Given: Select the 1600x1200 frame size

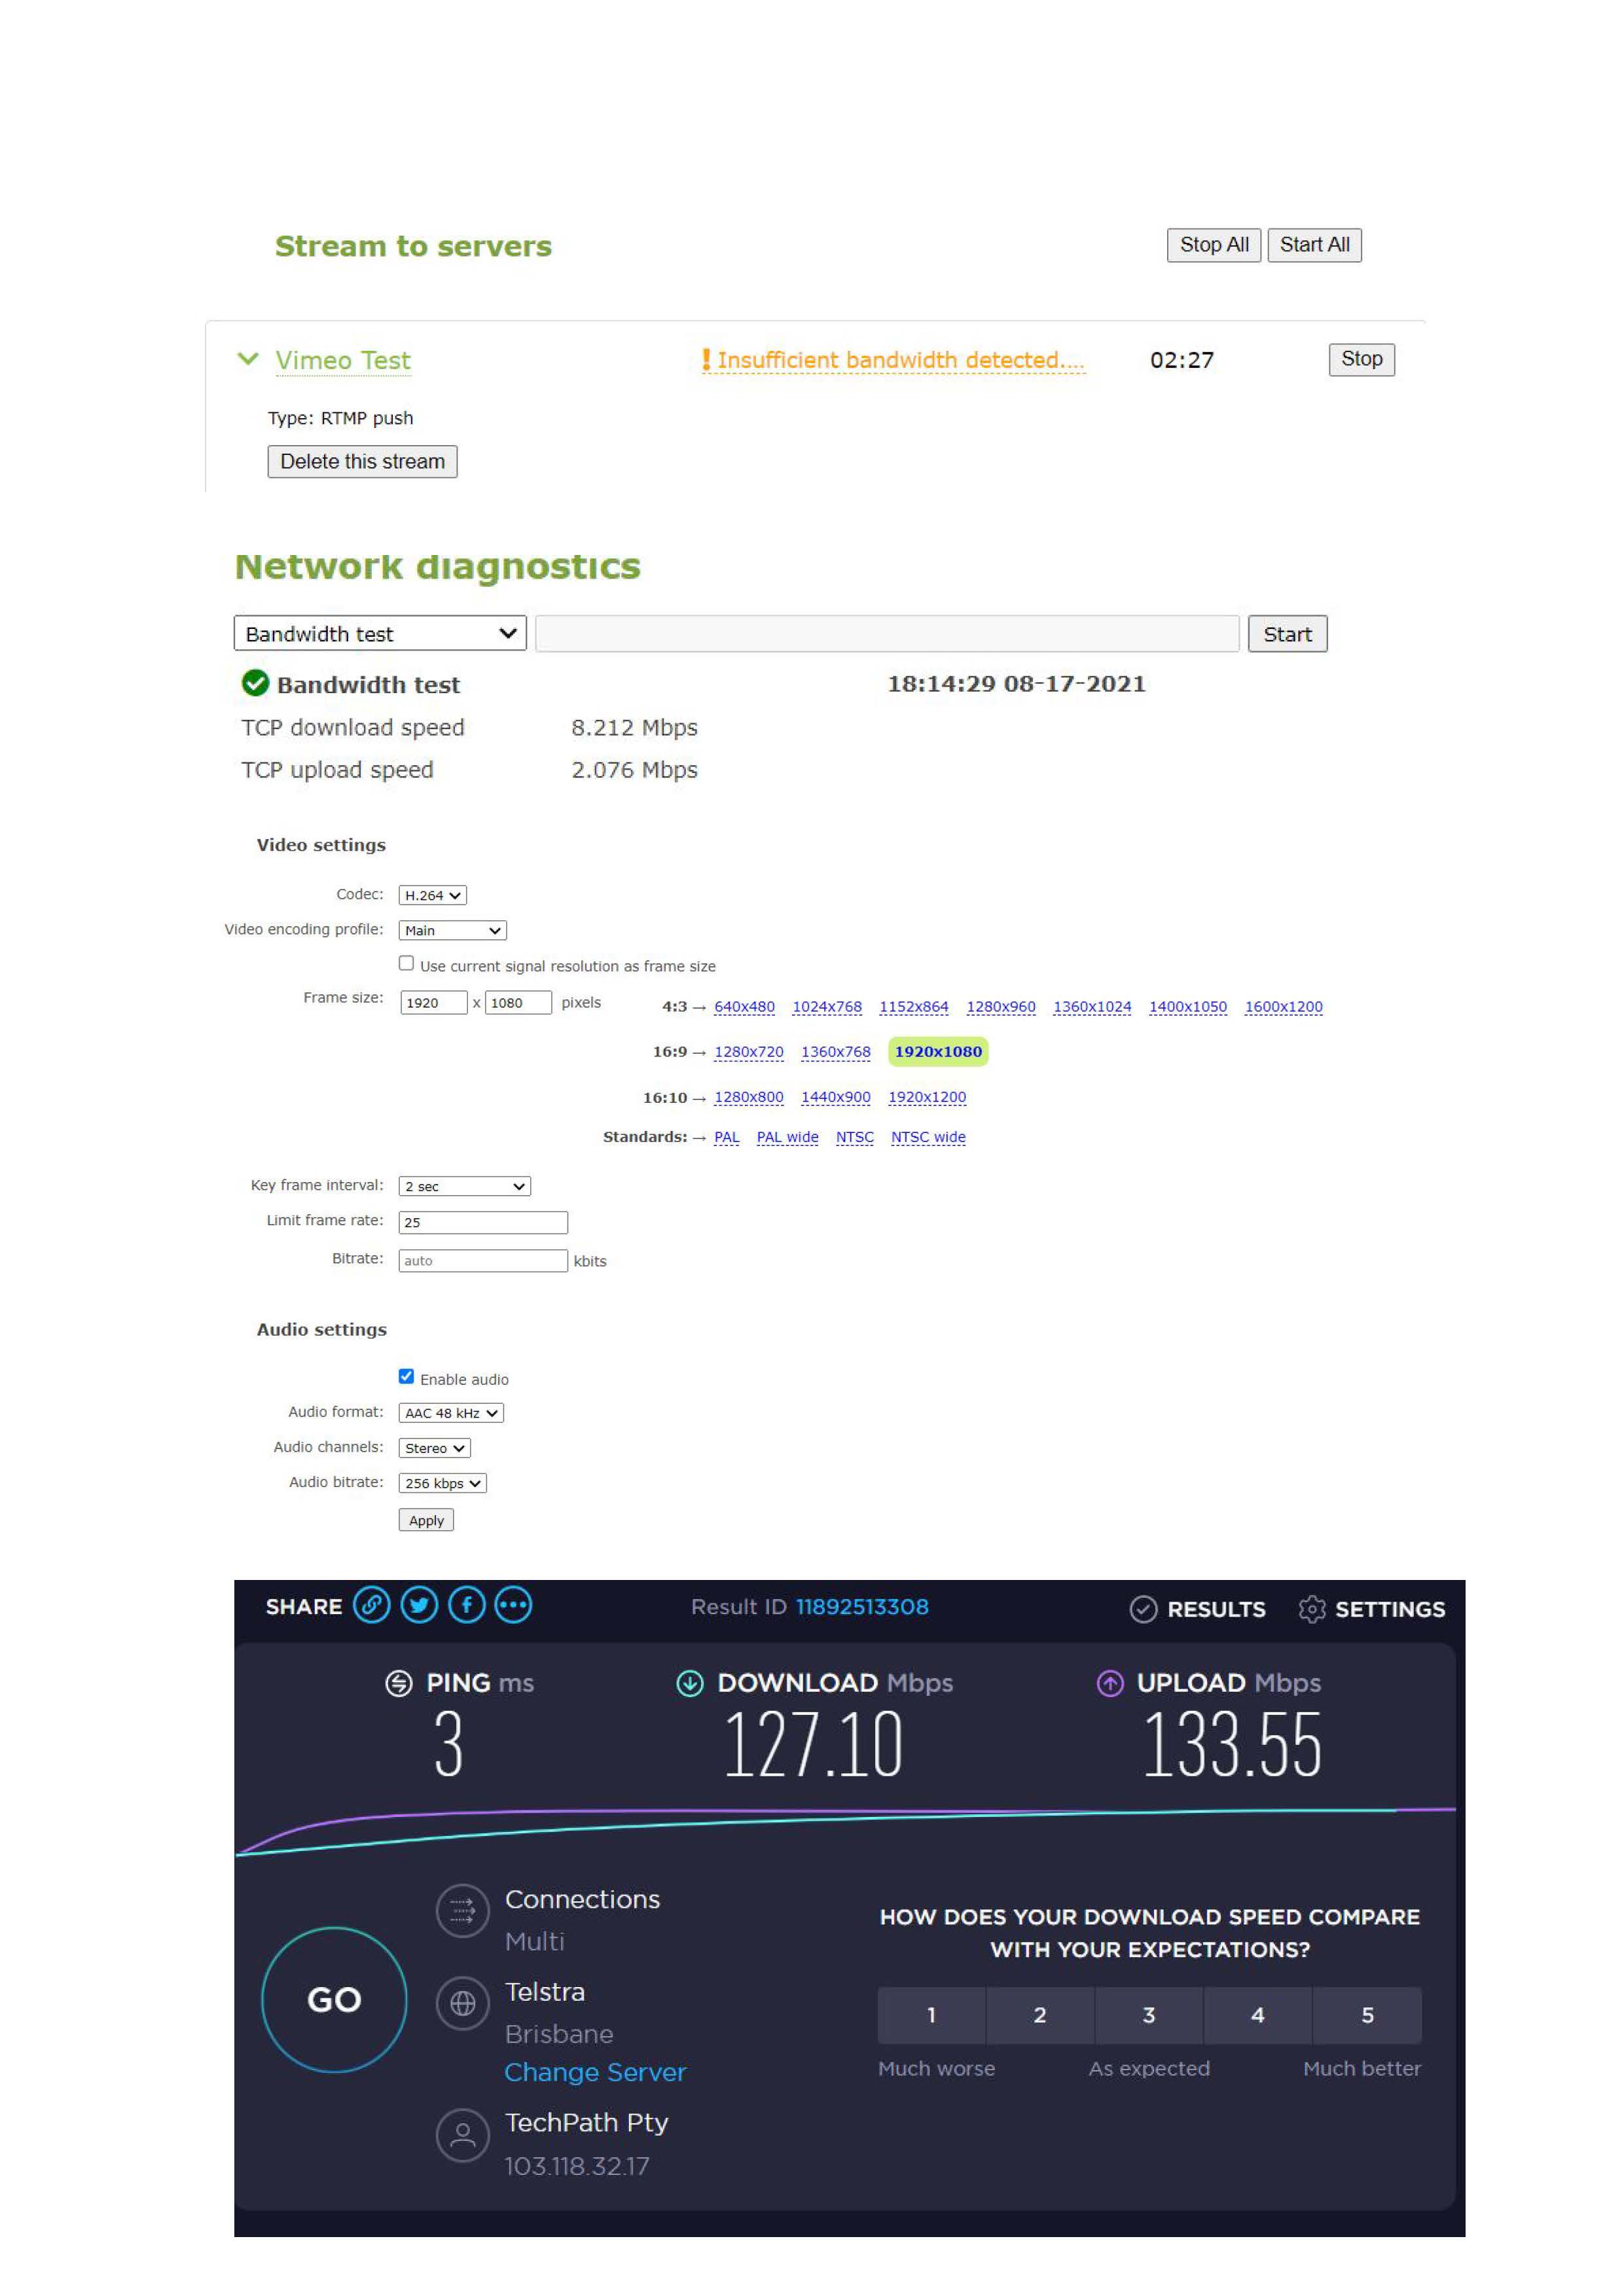Looking at the screenshot, I should pos(1284,1007).
